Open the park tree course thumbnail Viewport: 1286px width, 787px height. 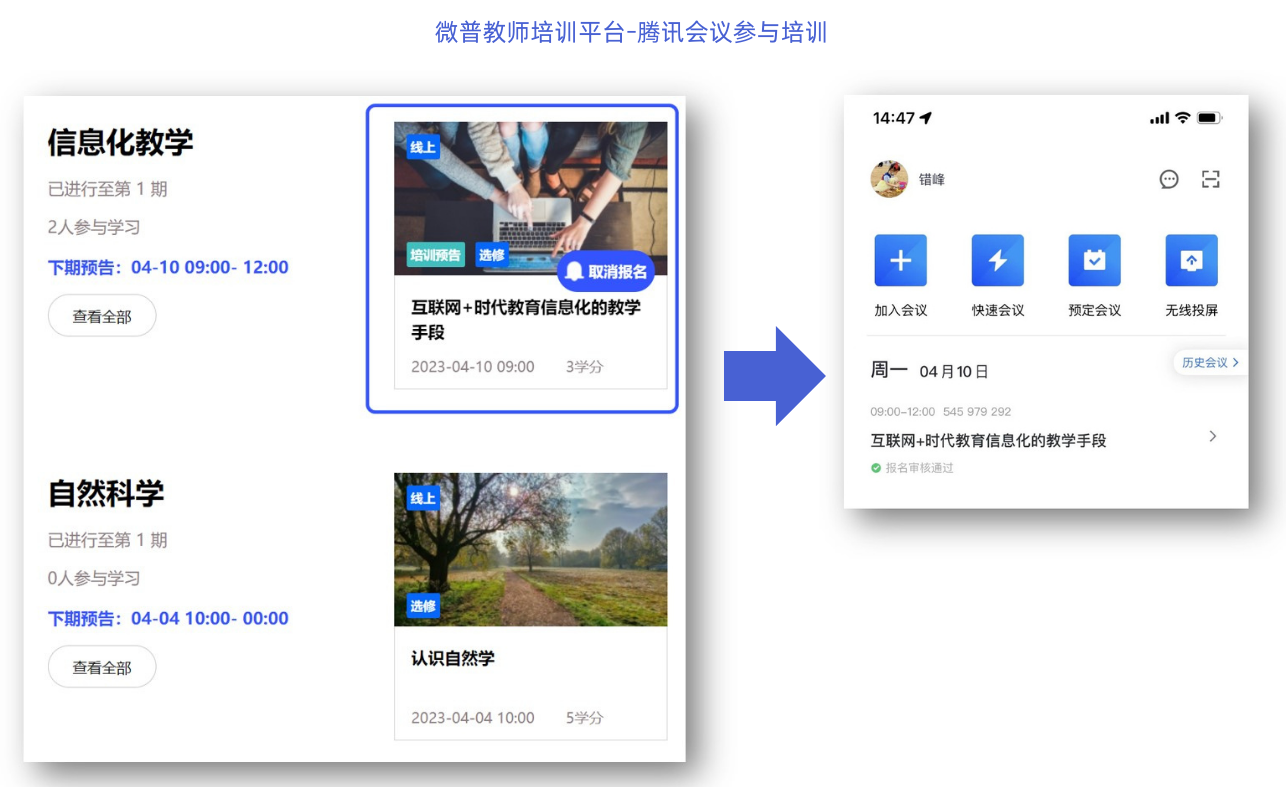(x=530, y=549)
